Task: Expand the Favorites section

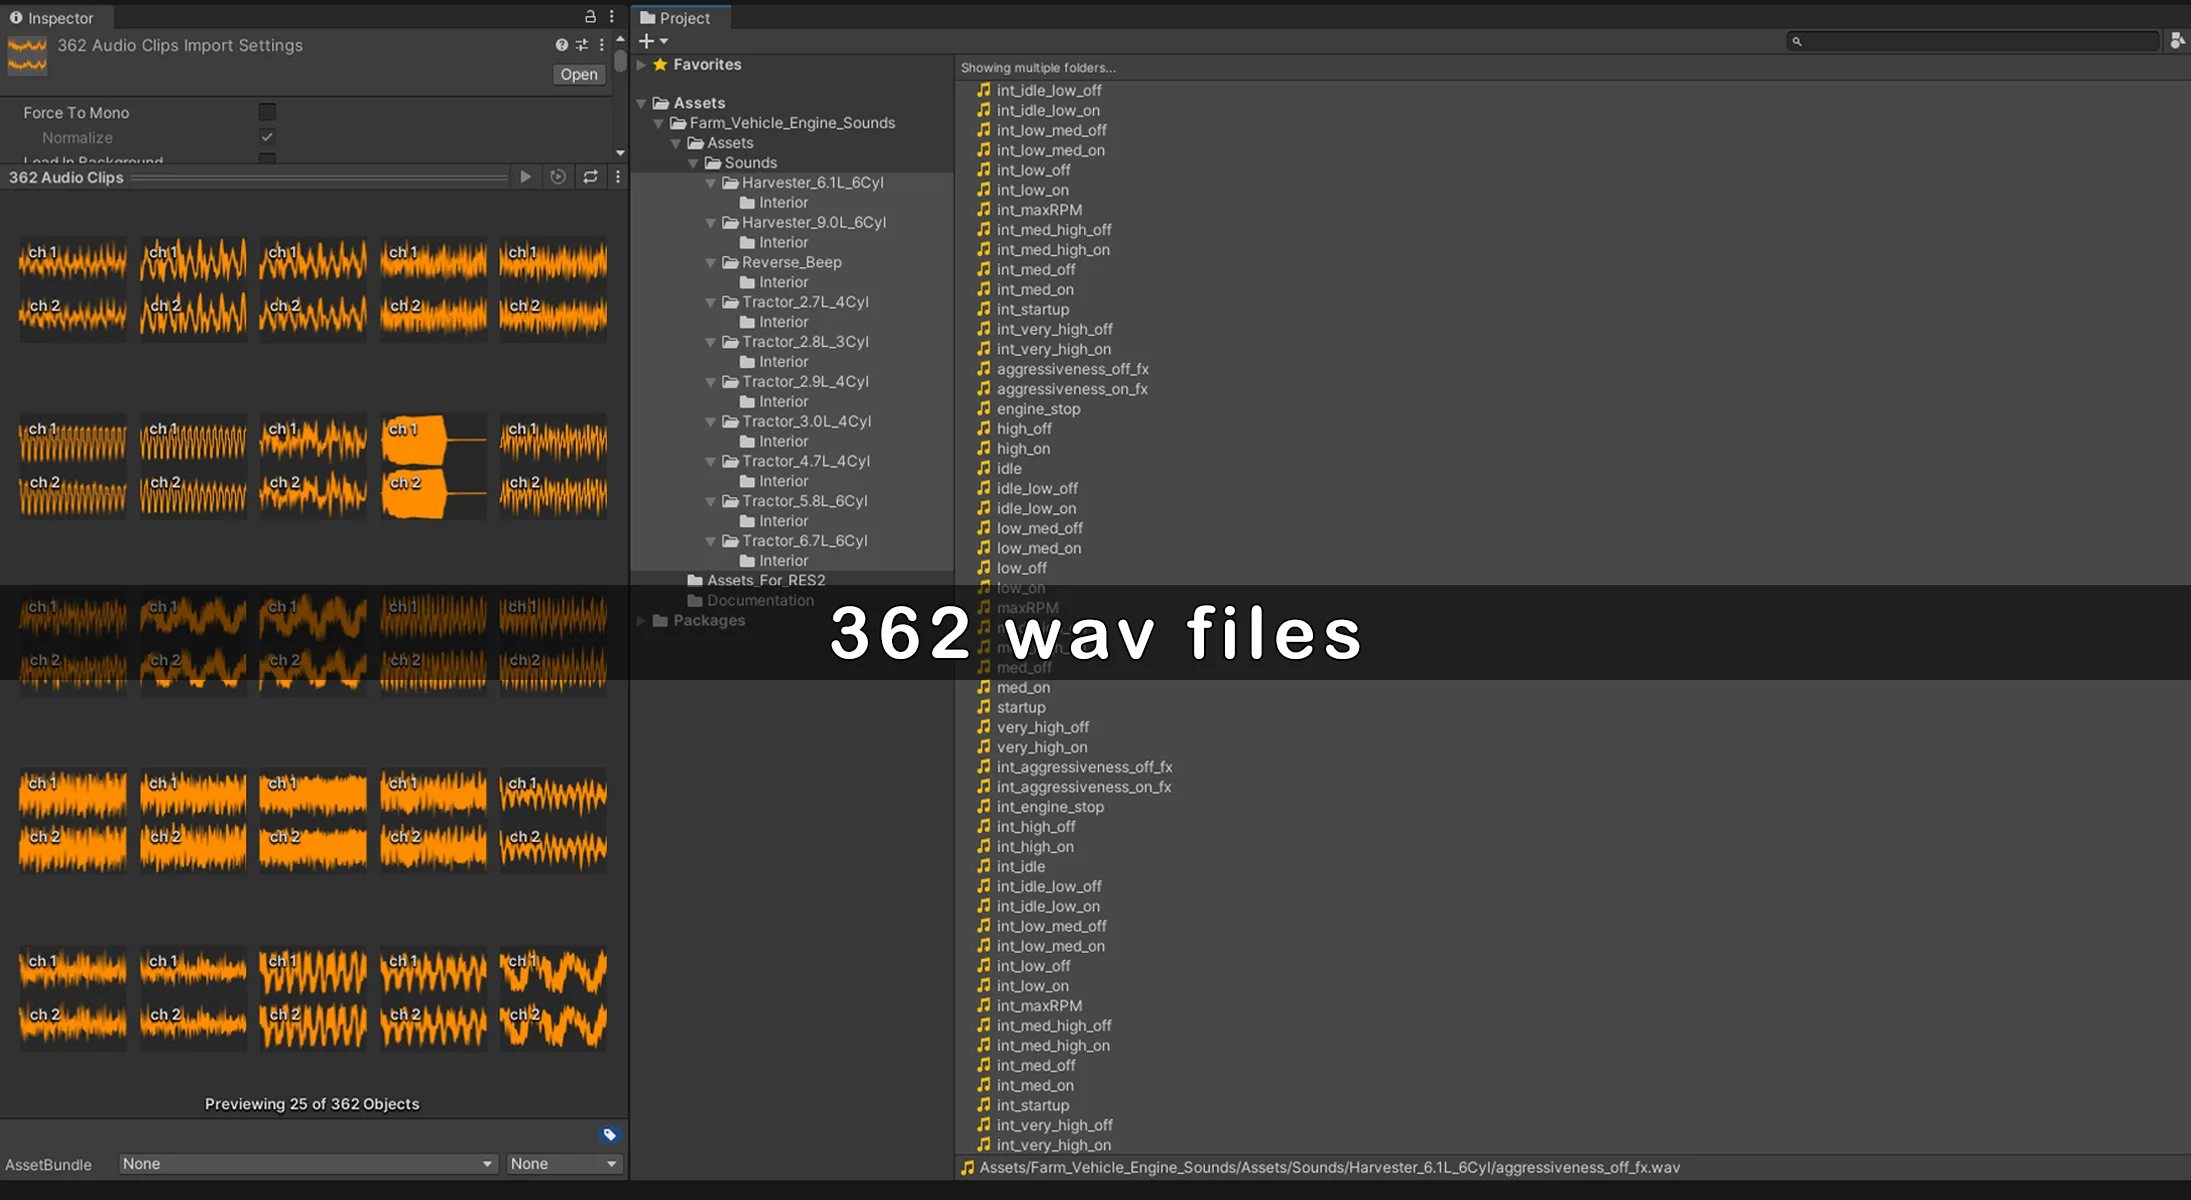Action: click(642, 65)
